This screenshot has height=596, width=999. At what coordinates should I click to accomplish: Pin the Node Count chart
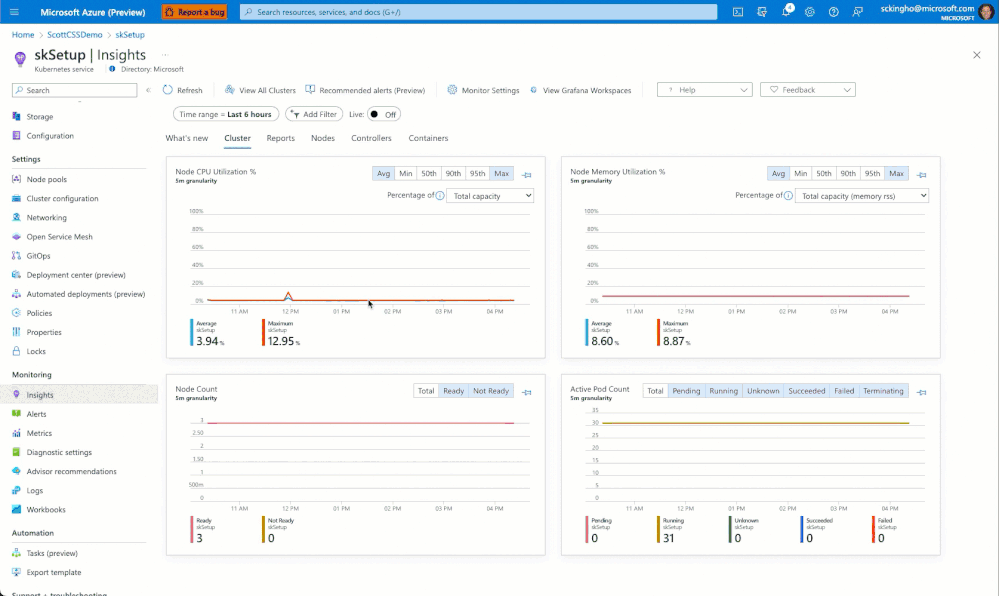tap(527, 392)
